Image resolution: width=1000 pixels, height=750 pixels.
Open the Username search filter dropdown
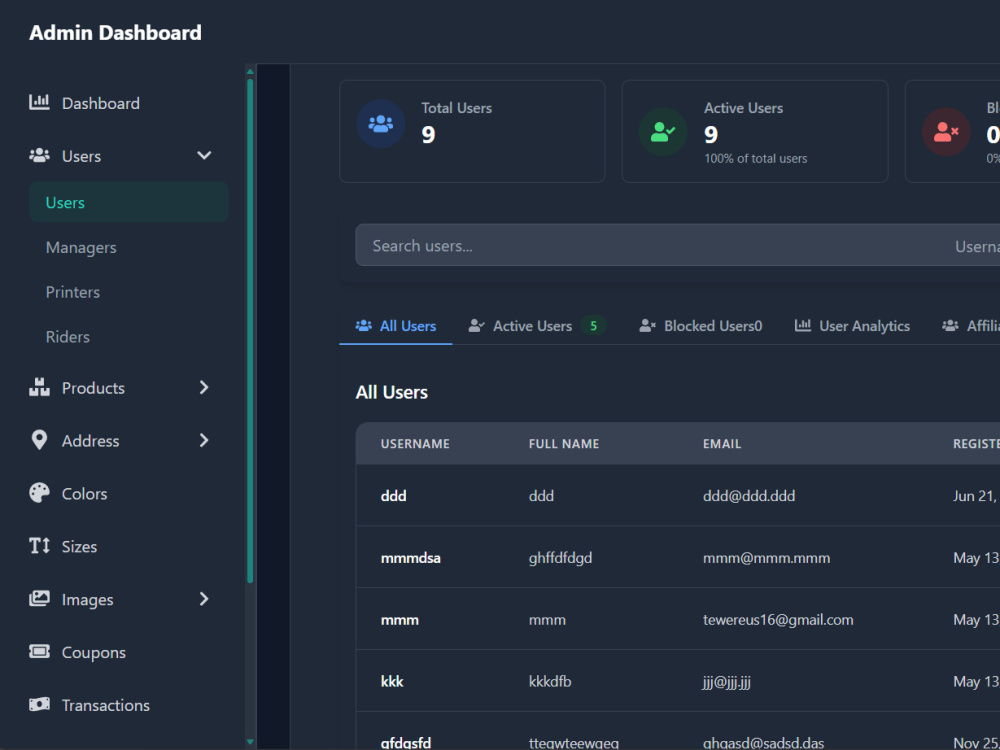977,246
